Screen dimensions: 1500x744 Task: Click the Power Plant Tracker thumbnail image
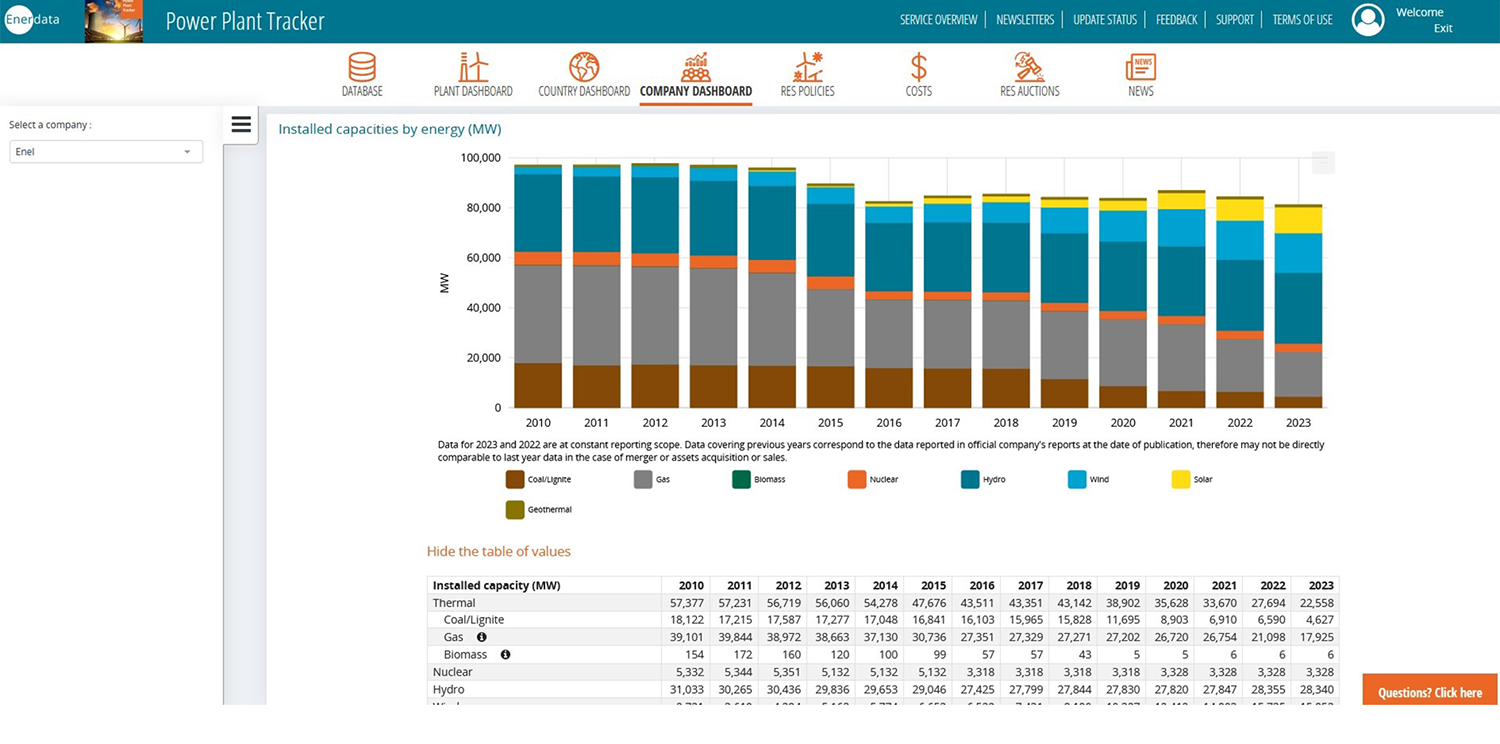point(114,21)
